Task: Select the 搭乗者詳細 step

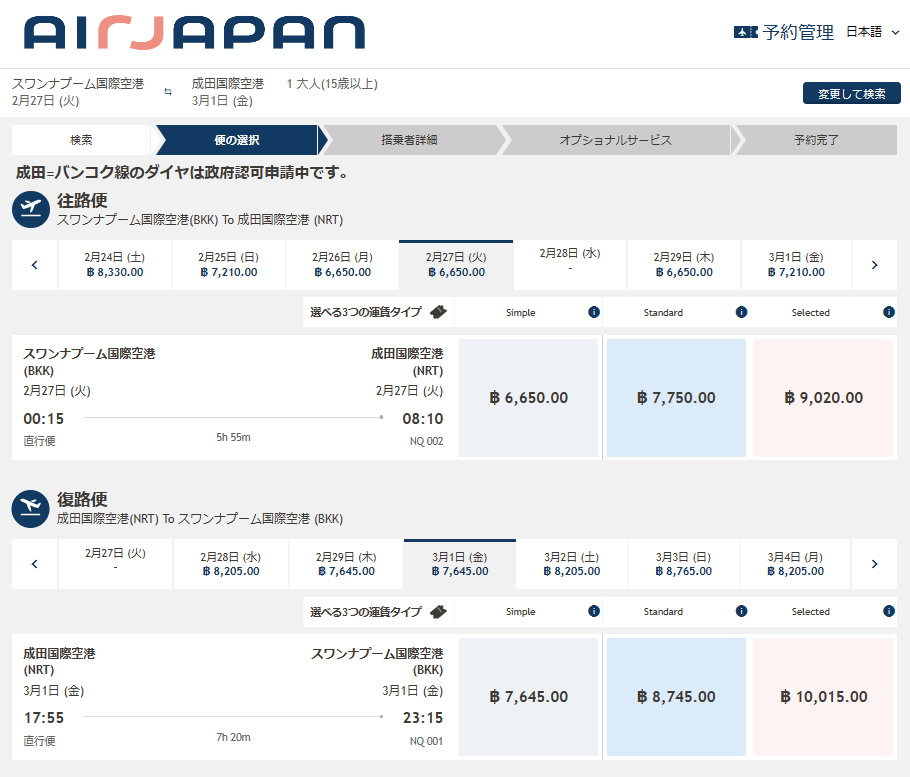Action: pos(409,140)
